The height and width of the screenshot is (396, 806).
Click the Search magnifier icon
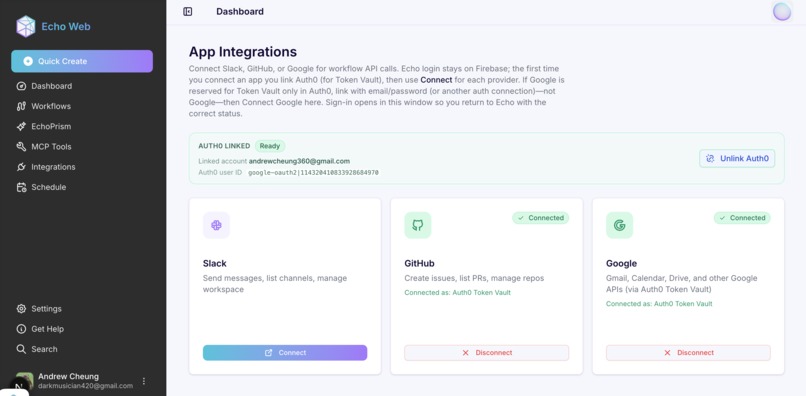click(x=21, y=349)
